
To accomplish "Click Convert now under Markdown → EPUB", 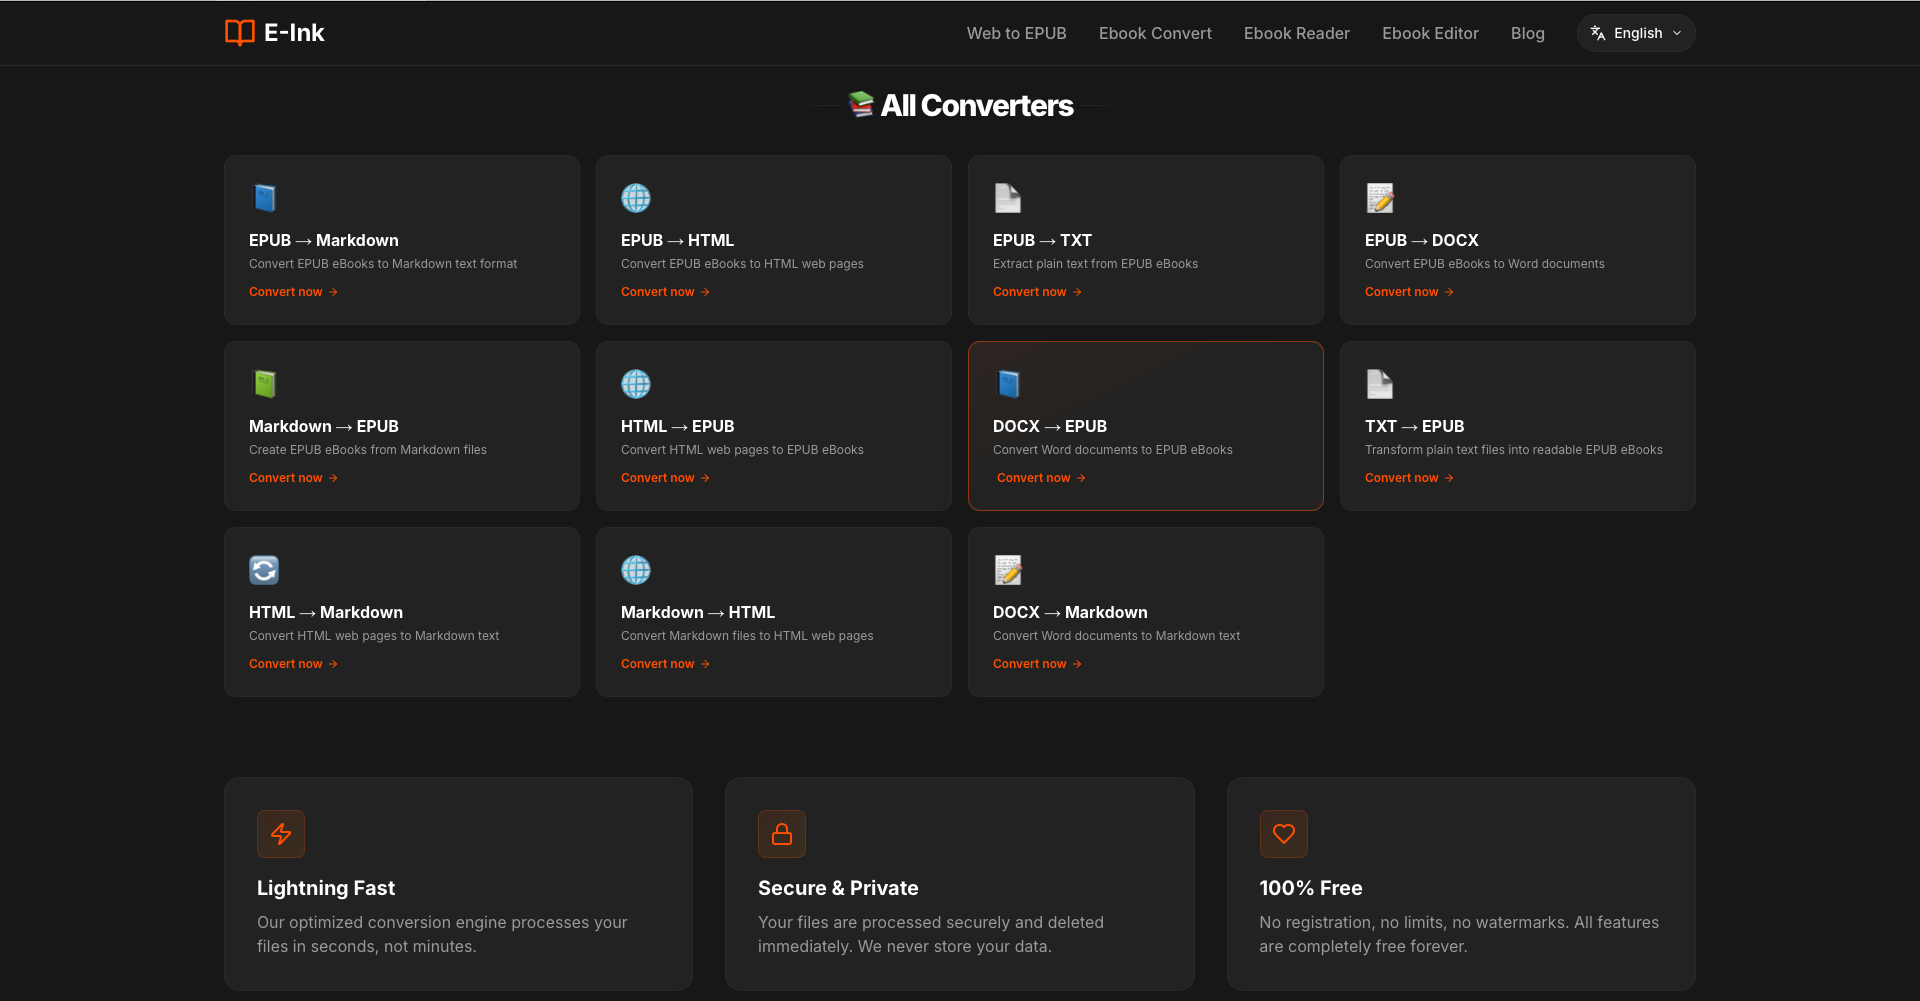I will click(x=294, y=478).
